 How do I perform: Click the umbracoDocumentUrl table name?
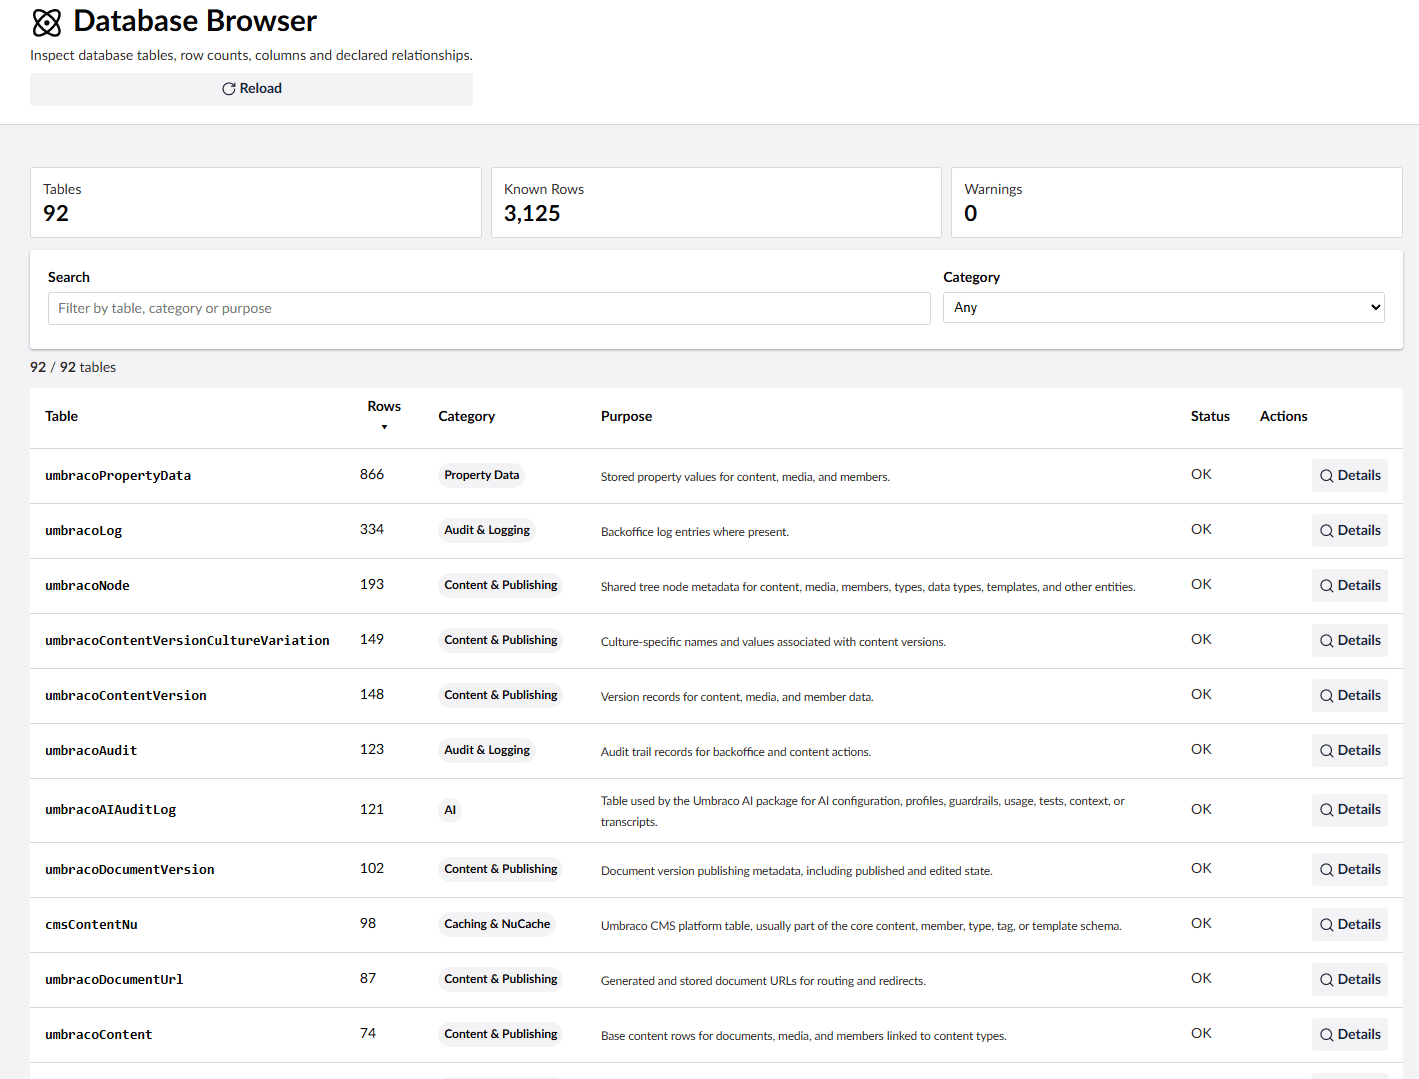pyautogui.click(x=114, y=980)
